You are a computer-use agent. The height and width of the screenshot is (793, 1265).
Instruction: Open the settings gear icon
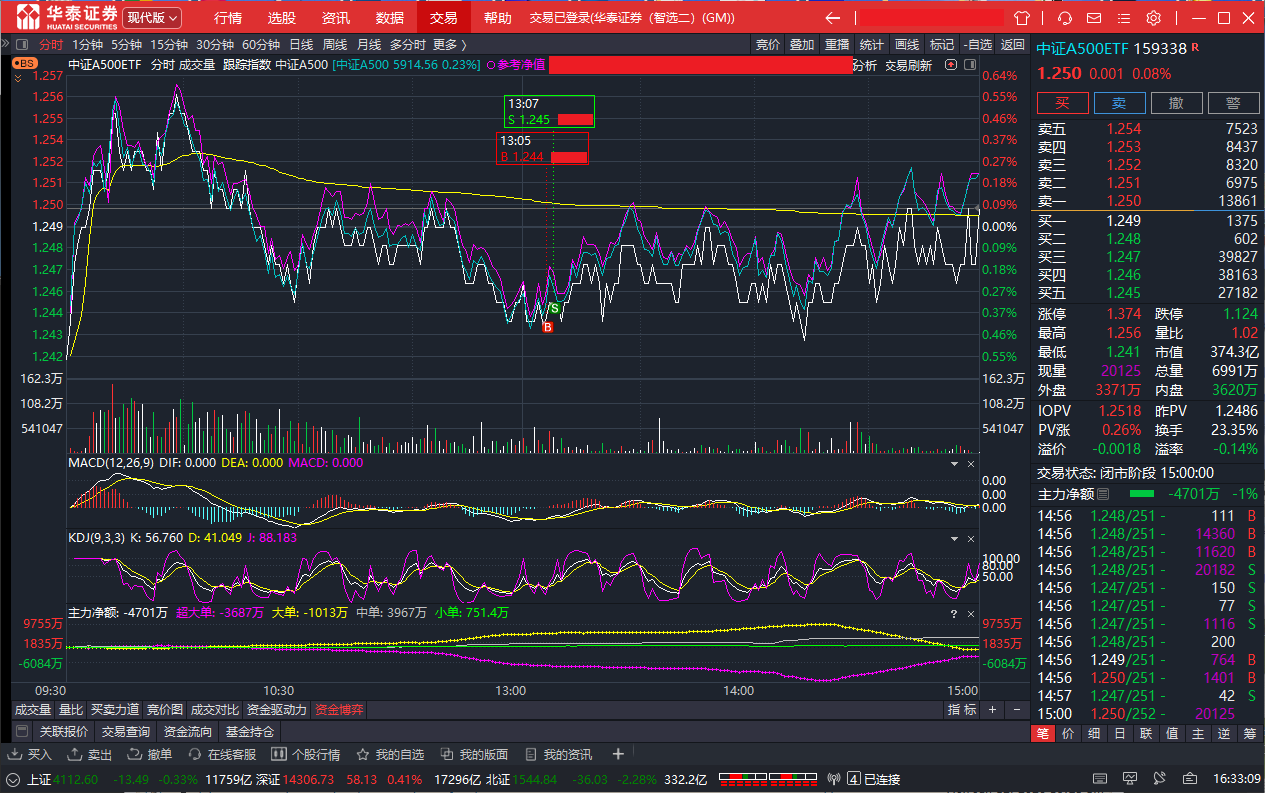(1153, 18)
